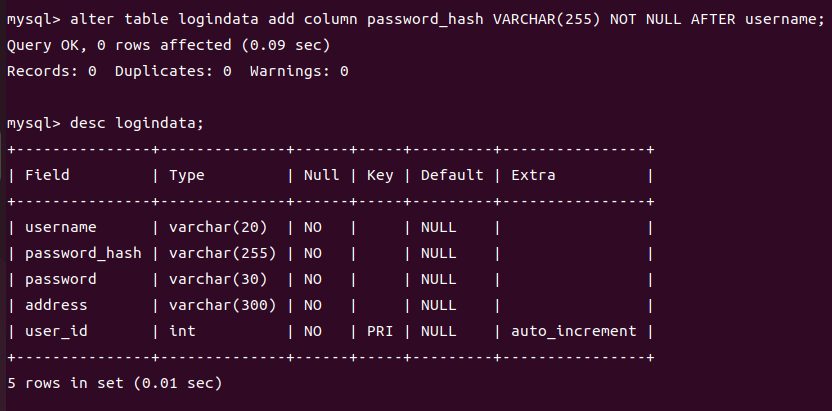Viewport: 832px width, 411px height.
Task: Click the 'user_id' field cell
Action: [56, 331]
